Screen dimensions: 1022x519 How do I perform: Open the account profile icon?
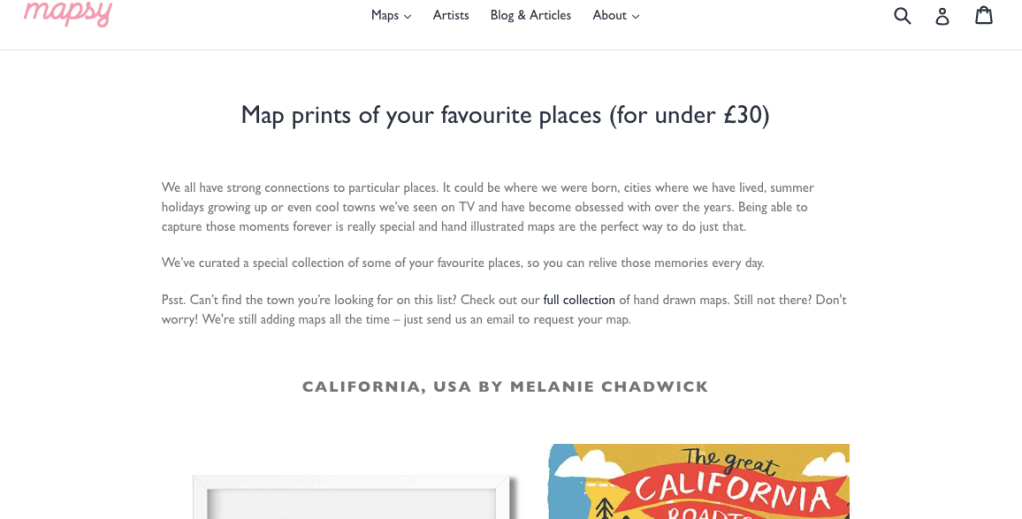coord(942,15)
